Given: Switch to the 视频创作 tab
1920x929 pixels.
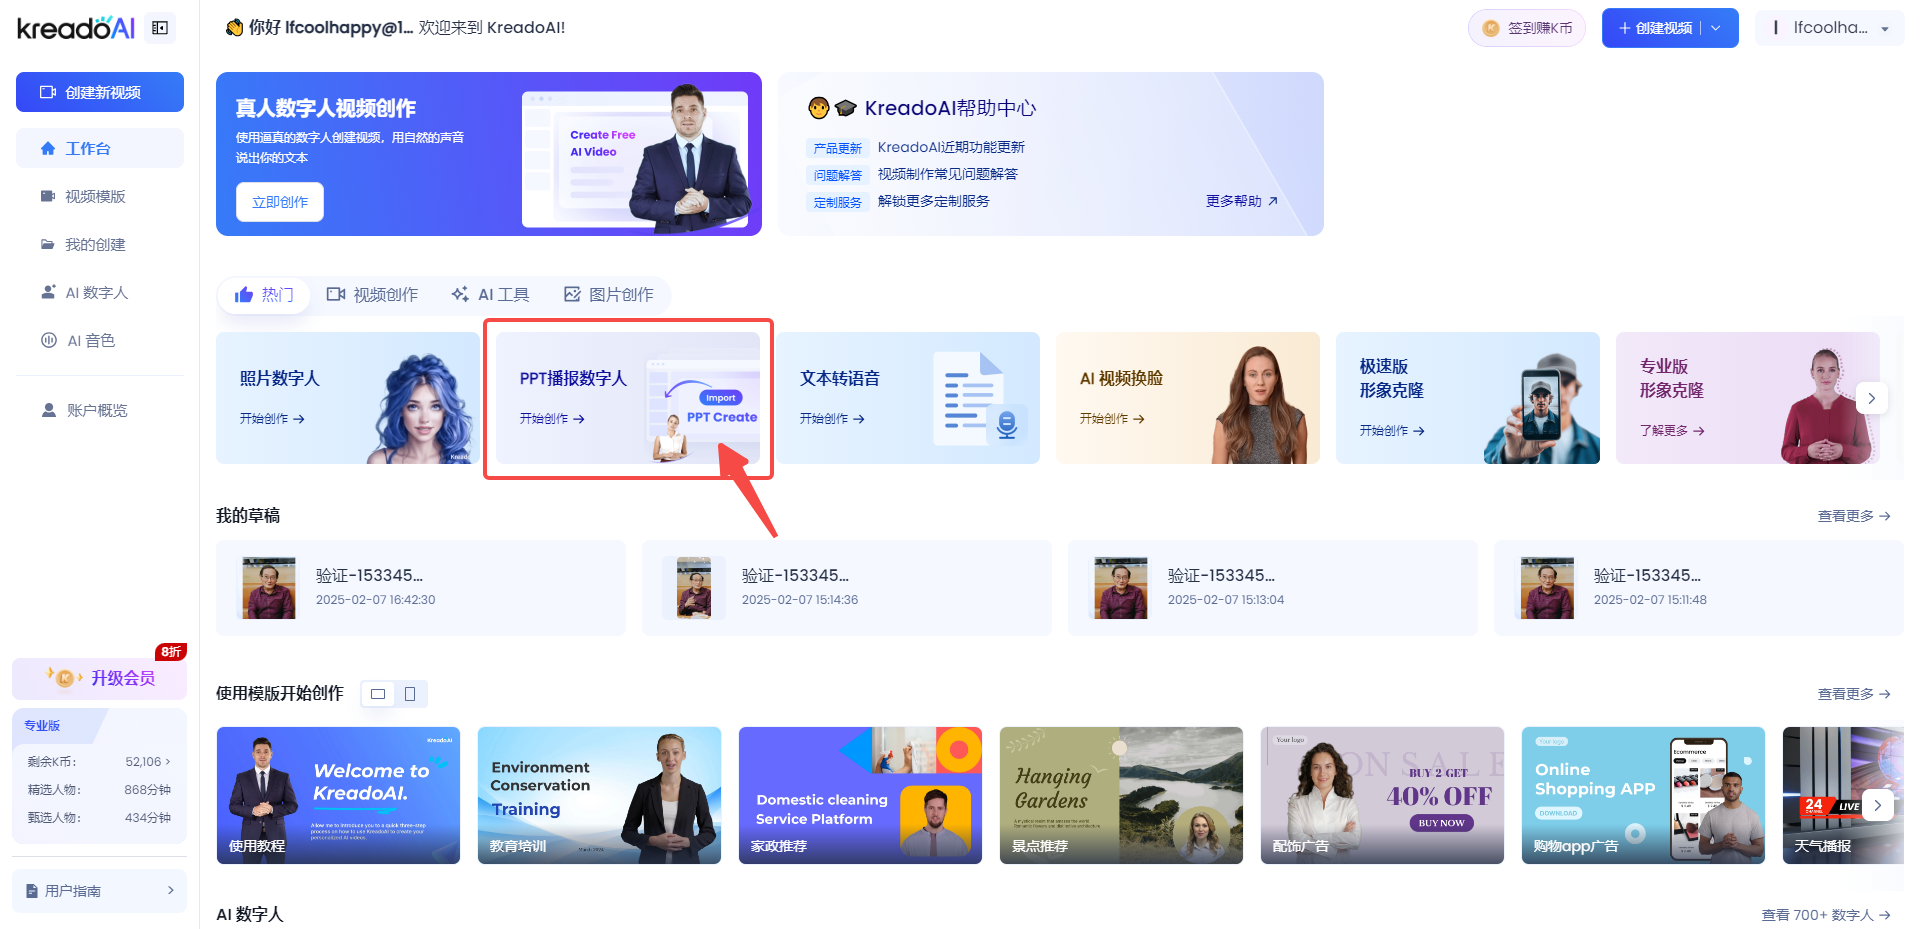Looking at the screenshot, I should (372, 295).
